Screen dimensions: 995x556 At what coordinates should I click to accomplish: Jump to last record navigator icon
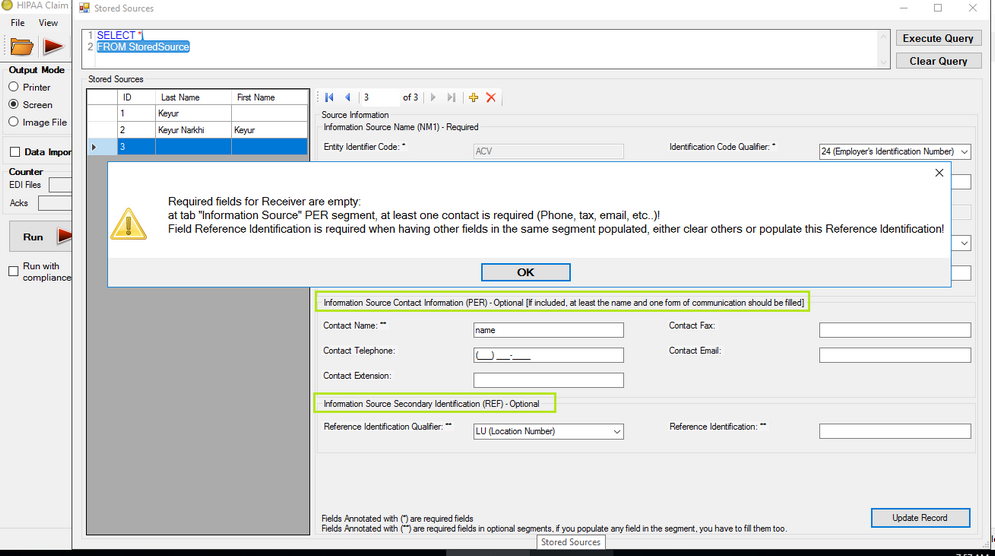point(451,97)
